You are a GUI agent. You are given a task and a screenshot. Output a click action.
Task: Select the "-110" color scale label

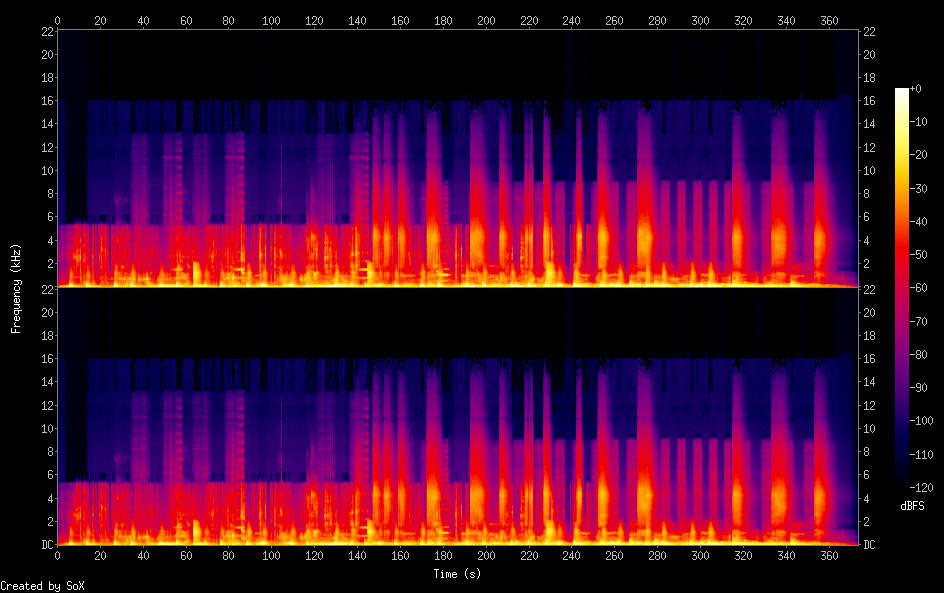(922, 455)
